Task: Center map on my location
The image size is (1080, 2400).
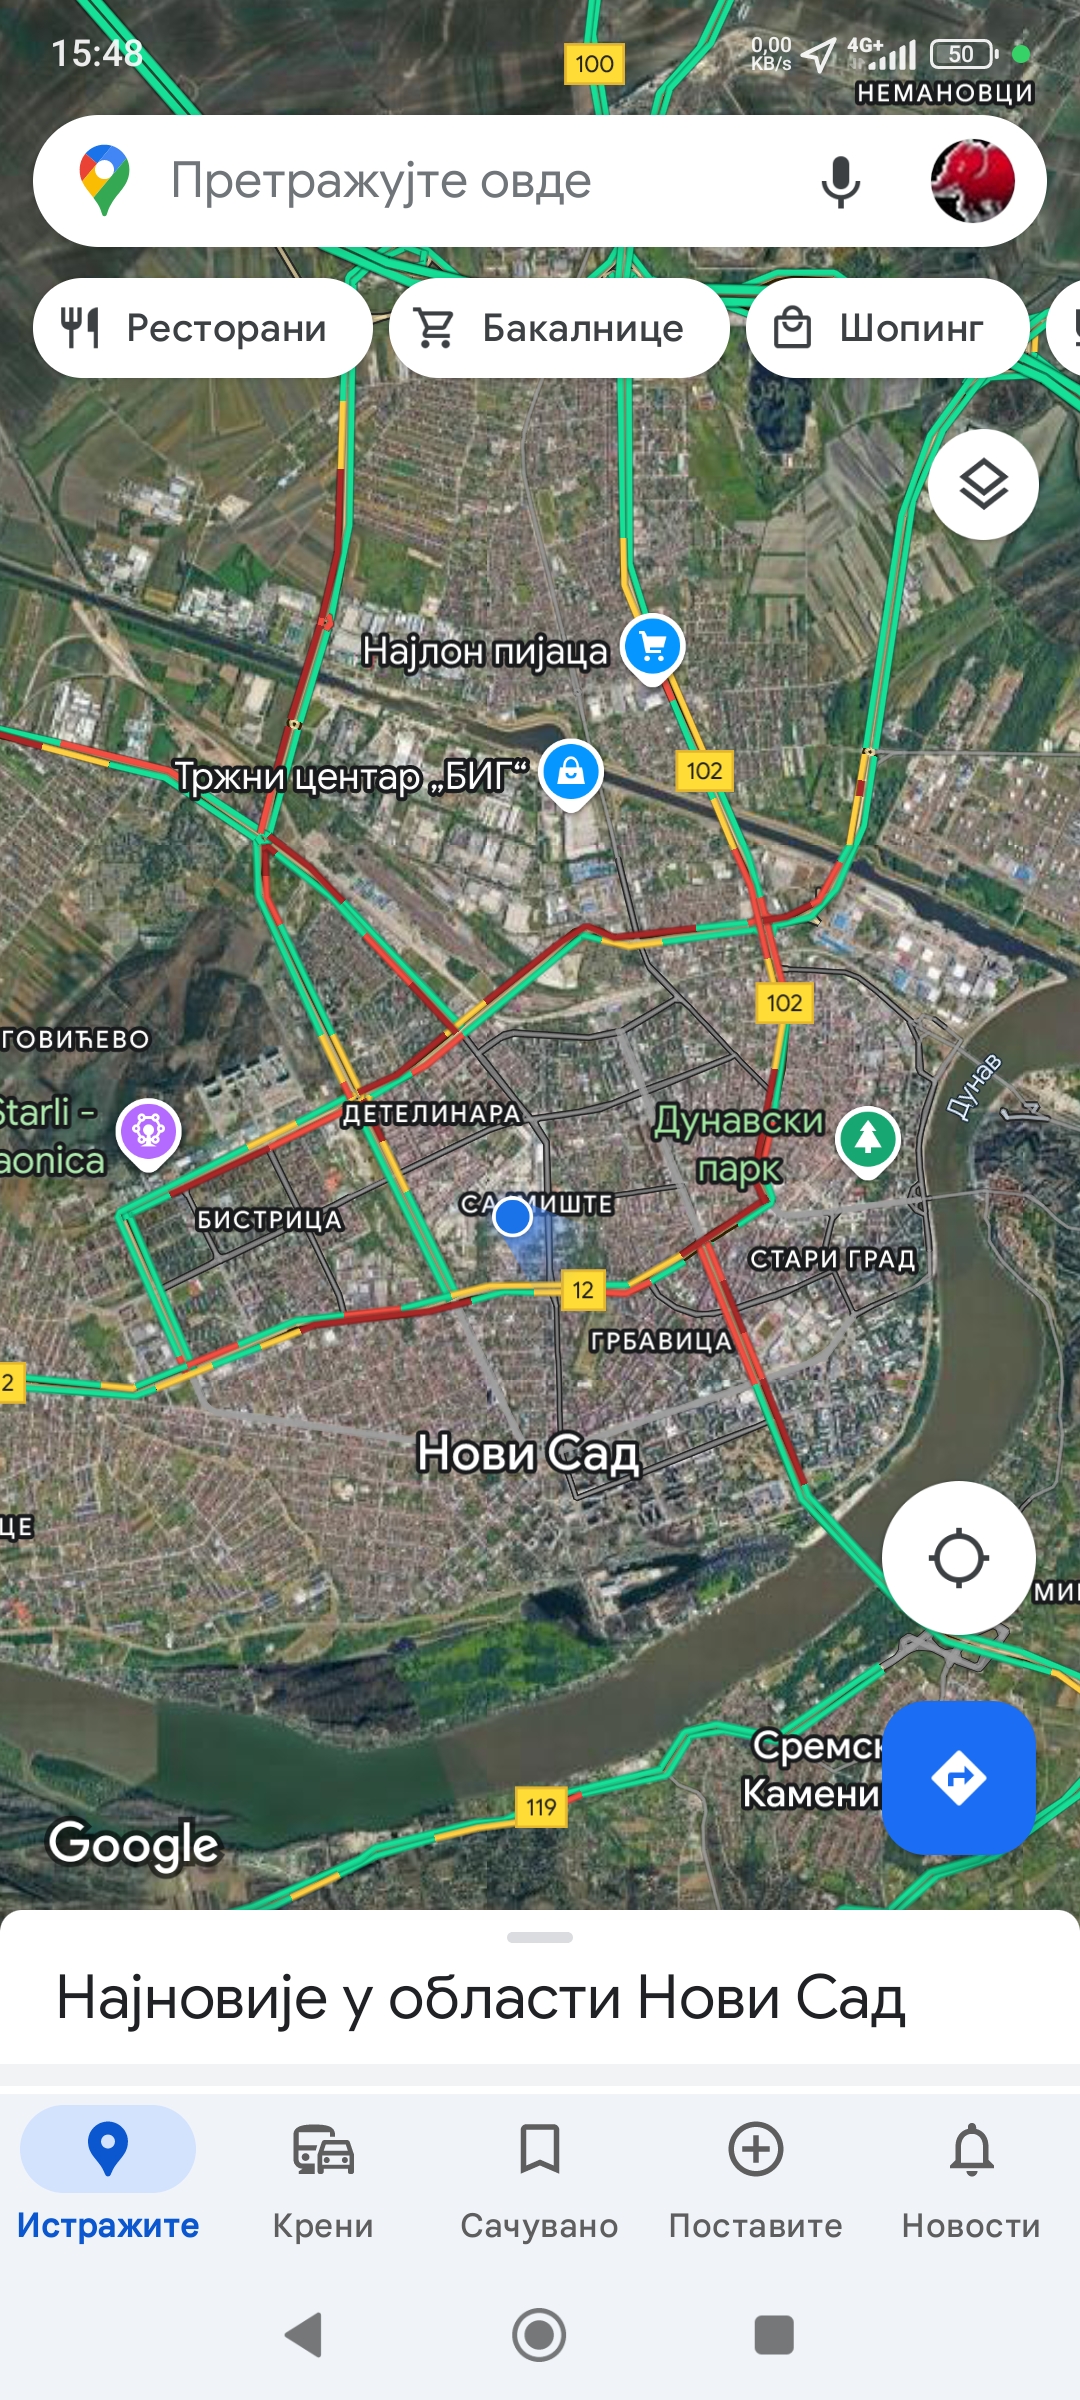Action: click(x=958, y=1558)
